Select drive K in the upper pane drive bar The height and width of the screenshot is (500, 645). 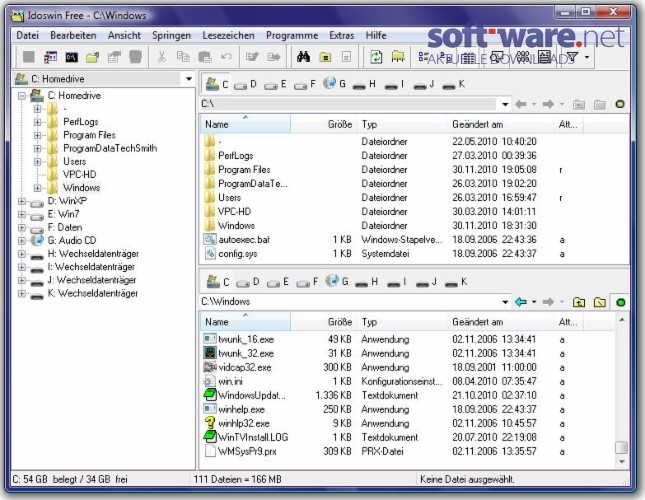[453, 84]
